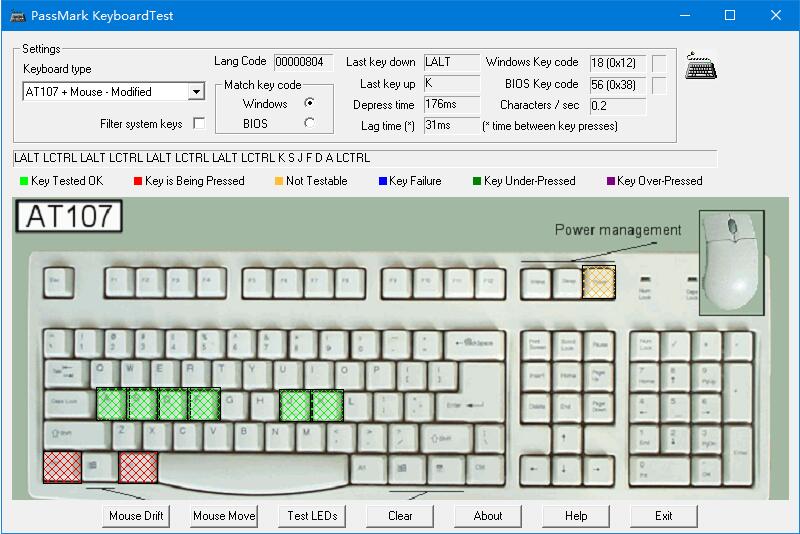Click the H key on keyboard image
Viewport: 800px width, 534px height.
point(264,405)
